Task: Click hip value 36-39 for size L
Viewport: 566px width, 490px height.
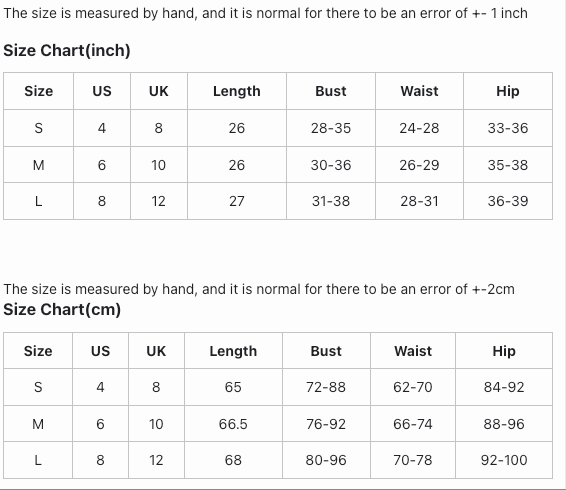Action: (x=508, y=201)
